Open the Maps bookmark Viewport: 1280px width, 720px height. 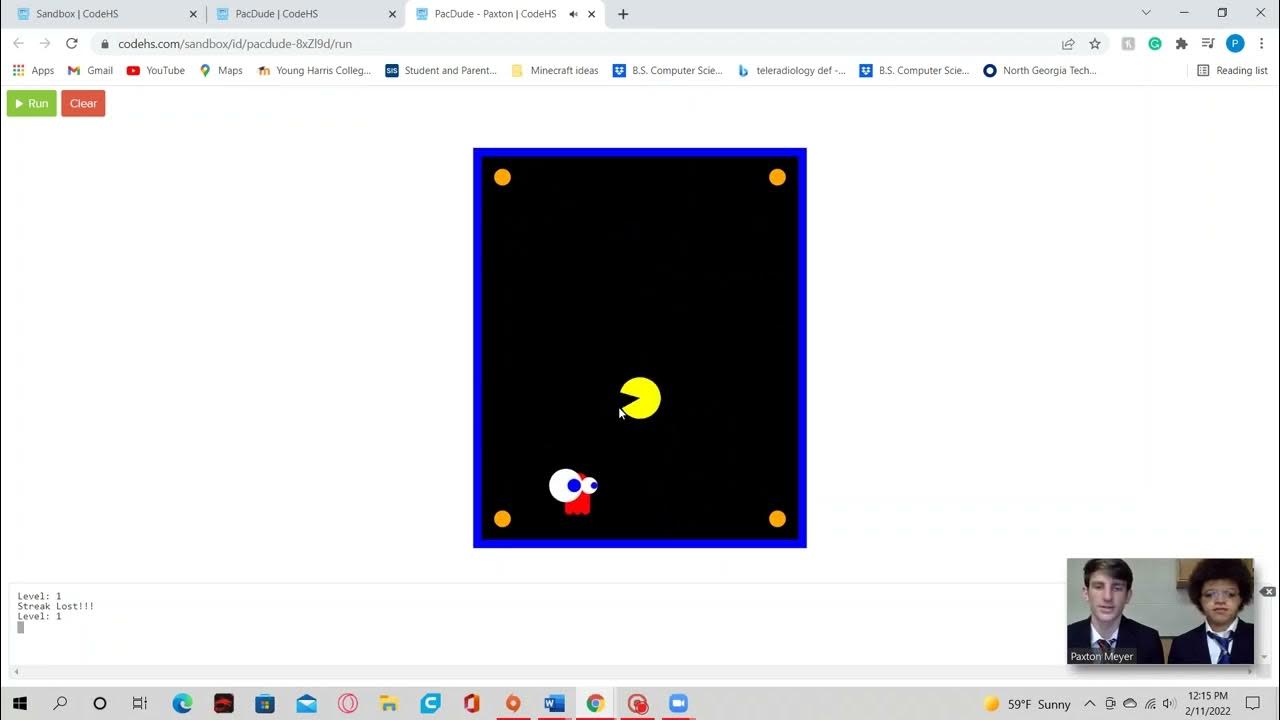tap(221, 70)
